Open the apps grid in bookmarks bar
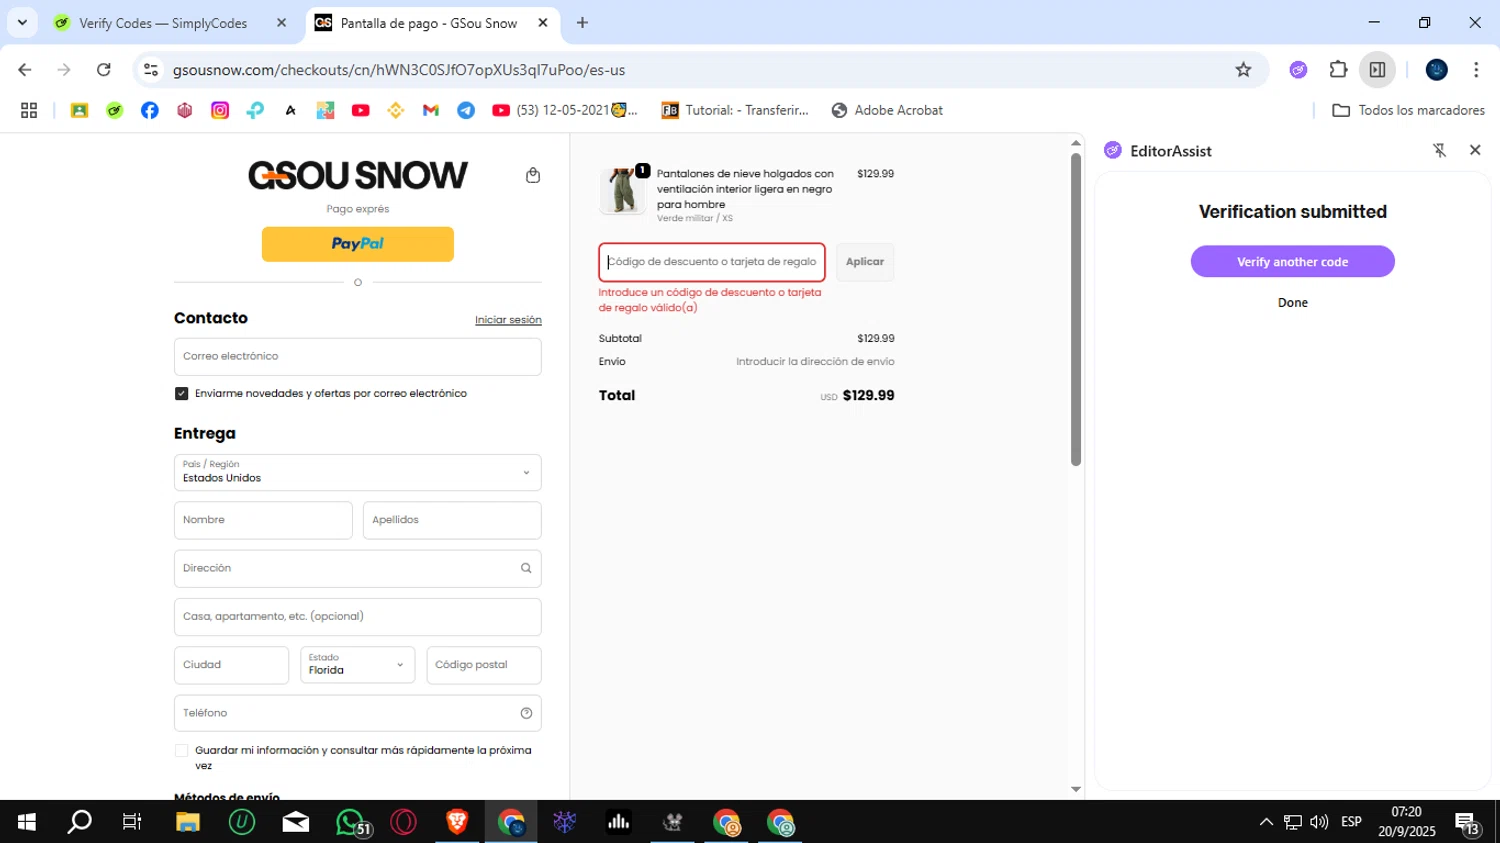The height and width of the screenshot is (843, 1500). 29,110
